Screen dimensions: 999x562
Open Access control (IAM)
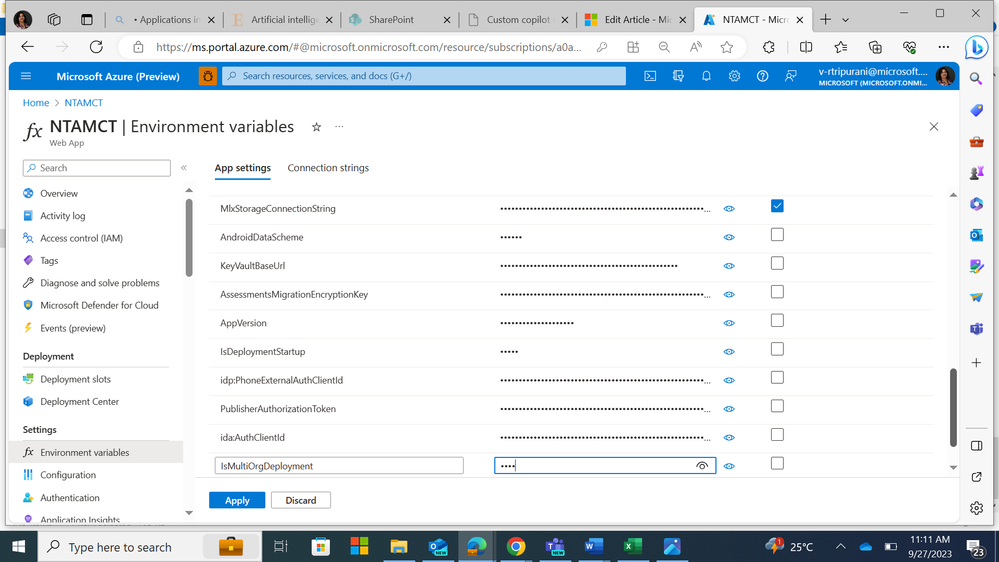[81, 238]
